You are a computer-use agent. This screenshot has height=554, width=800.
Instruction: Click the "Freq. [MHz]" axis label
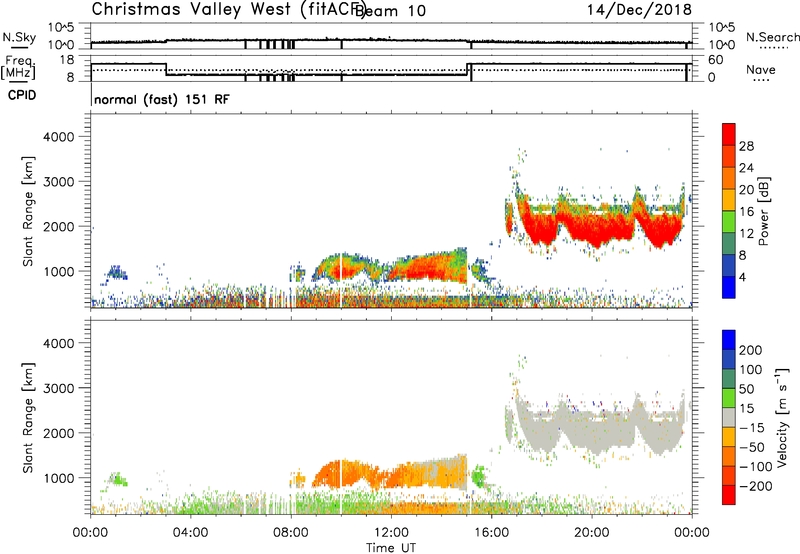point(19,67)
